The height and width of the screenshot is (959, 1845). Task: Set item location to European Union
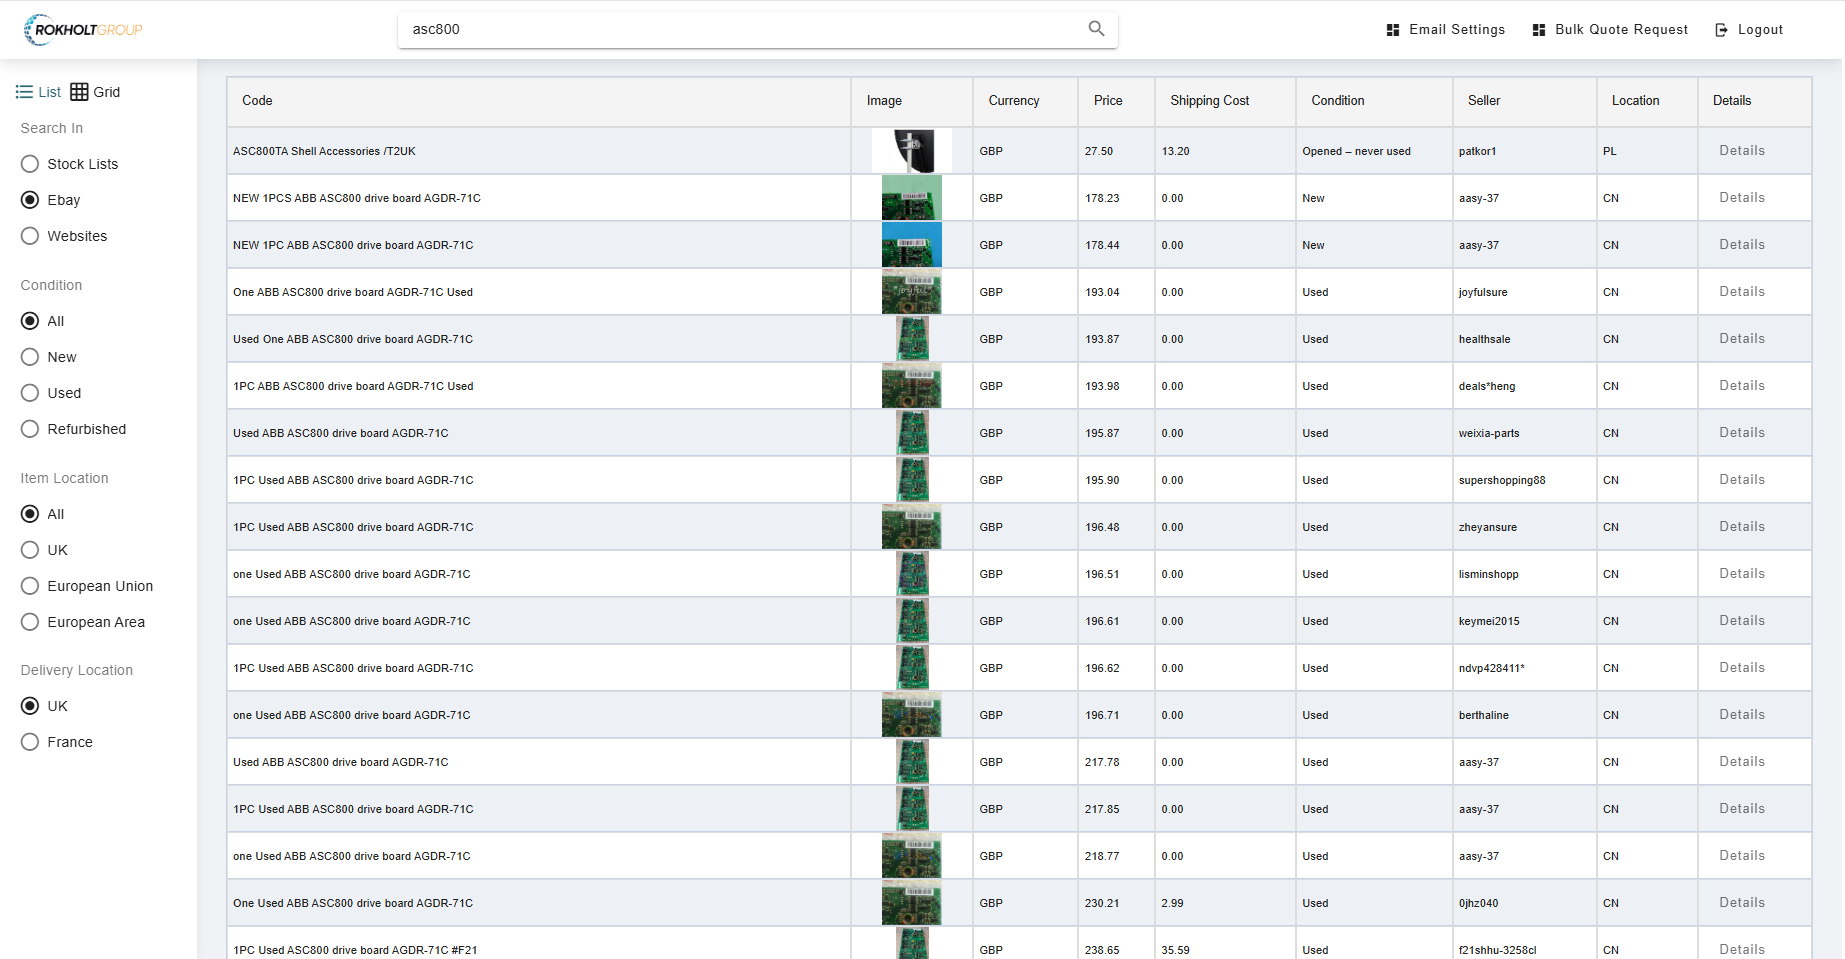[x=30, y=586]
